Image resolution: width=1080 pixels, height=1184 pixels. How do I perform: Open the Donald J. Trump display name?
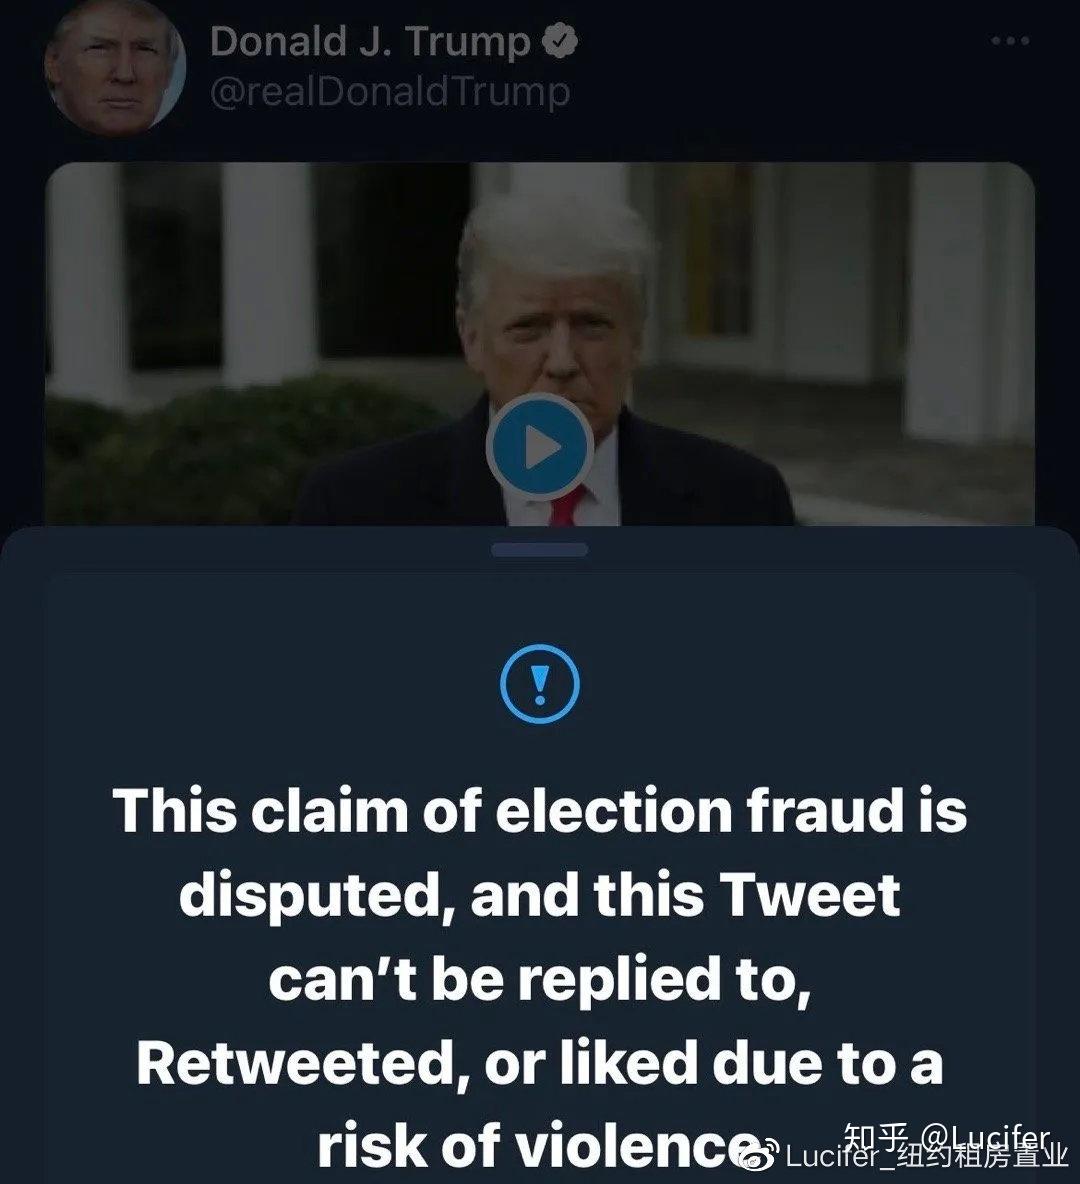pyautogui.click(x=370, y=42)
